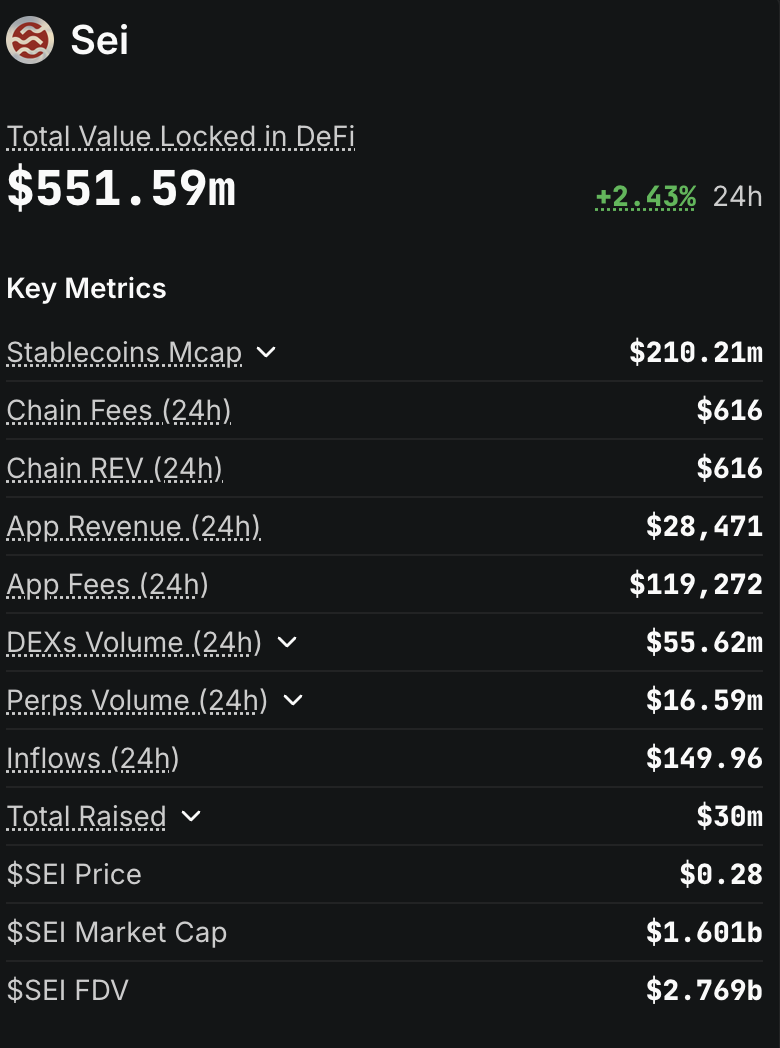The image size is (780, 1048).
Task: Open the Total Value Locked in DeFi label
Action: (x=180, y=137)
